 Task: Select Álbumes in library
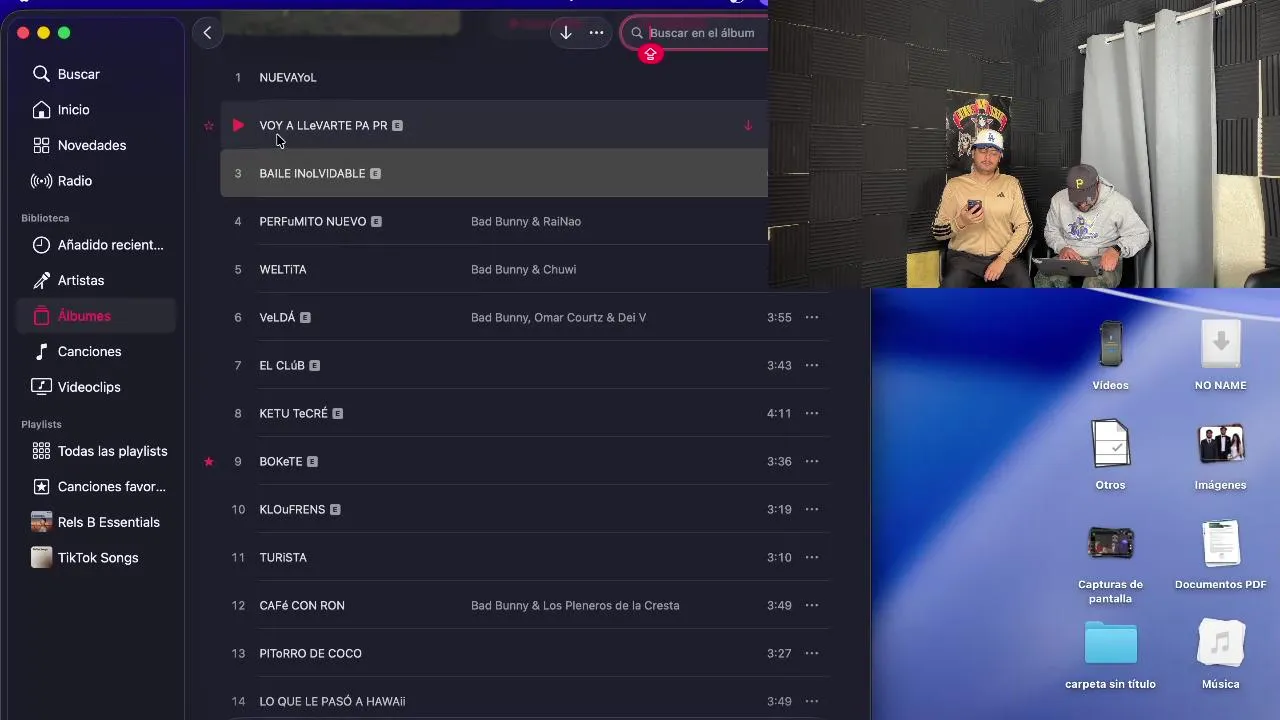[96, 316]
